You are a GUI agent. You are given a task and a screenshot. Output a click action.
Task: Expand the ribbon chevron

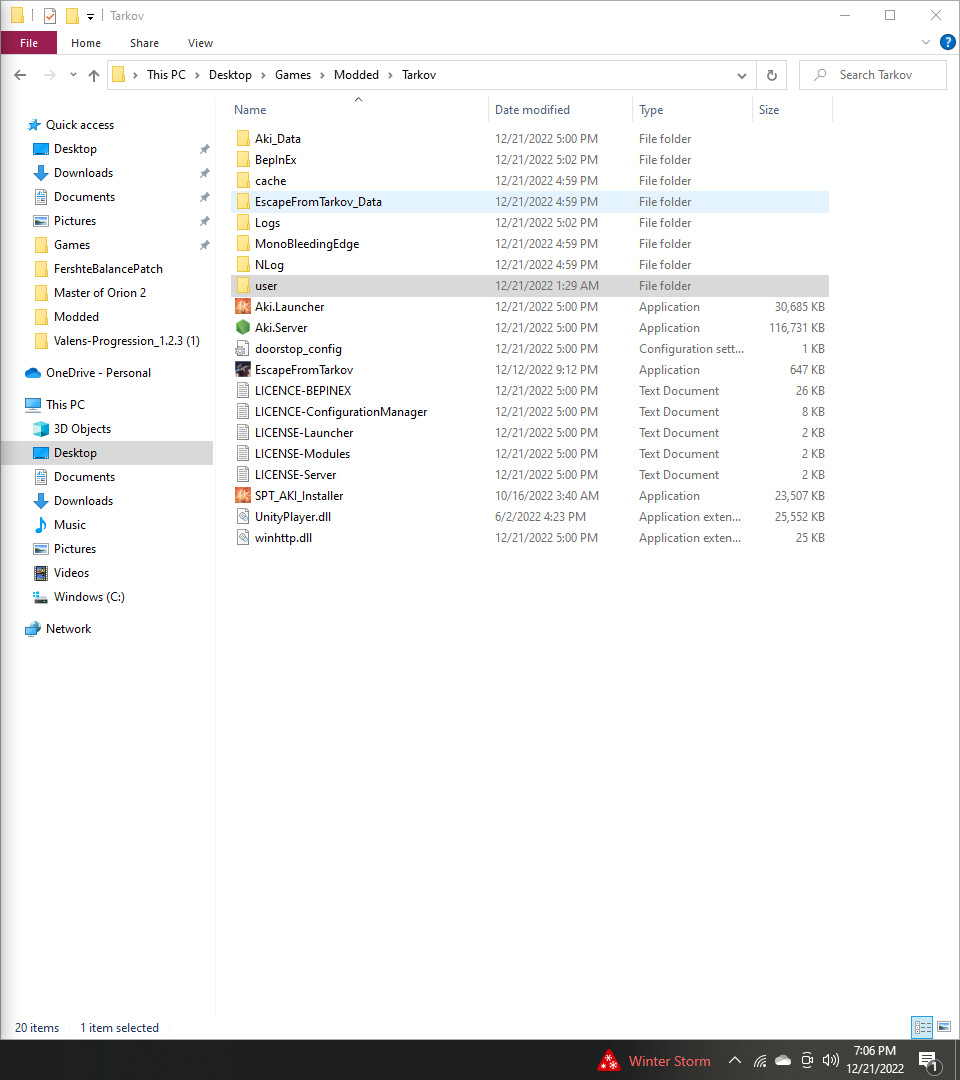[925, 43]
